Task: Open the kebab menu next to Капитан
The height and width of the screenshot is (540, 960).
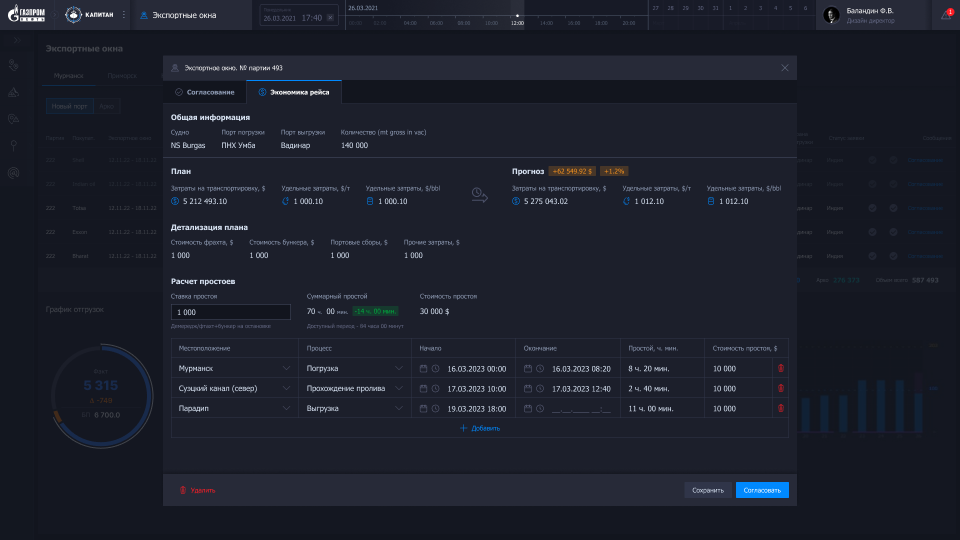Action: [124, 15]
